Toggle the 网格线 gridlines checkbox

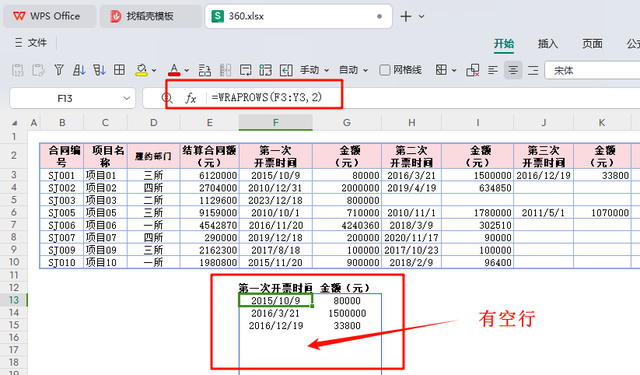[x=384, y=70]
